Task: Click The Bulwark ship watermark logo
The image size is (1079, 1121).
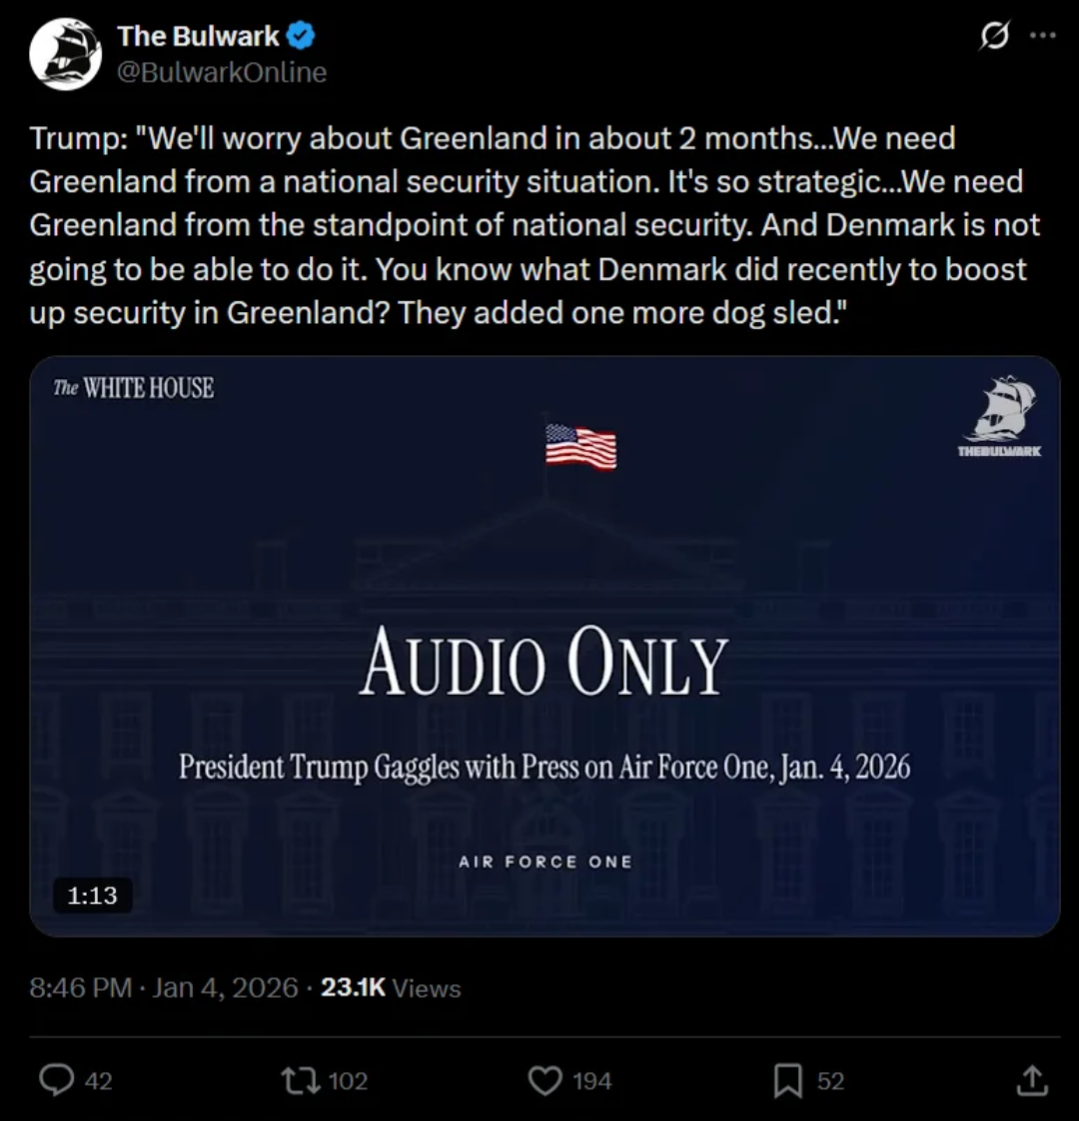Action: coord(1000,415)
